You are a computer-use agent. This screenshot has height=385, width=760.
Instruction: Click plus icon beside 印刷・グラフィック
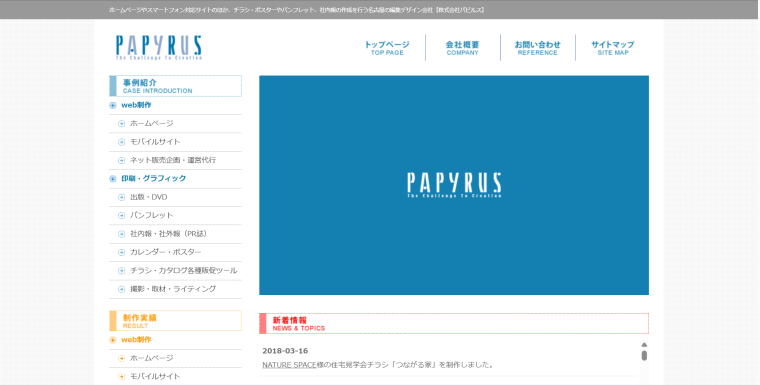[113, 179]
